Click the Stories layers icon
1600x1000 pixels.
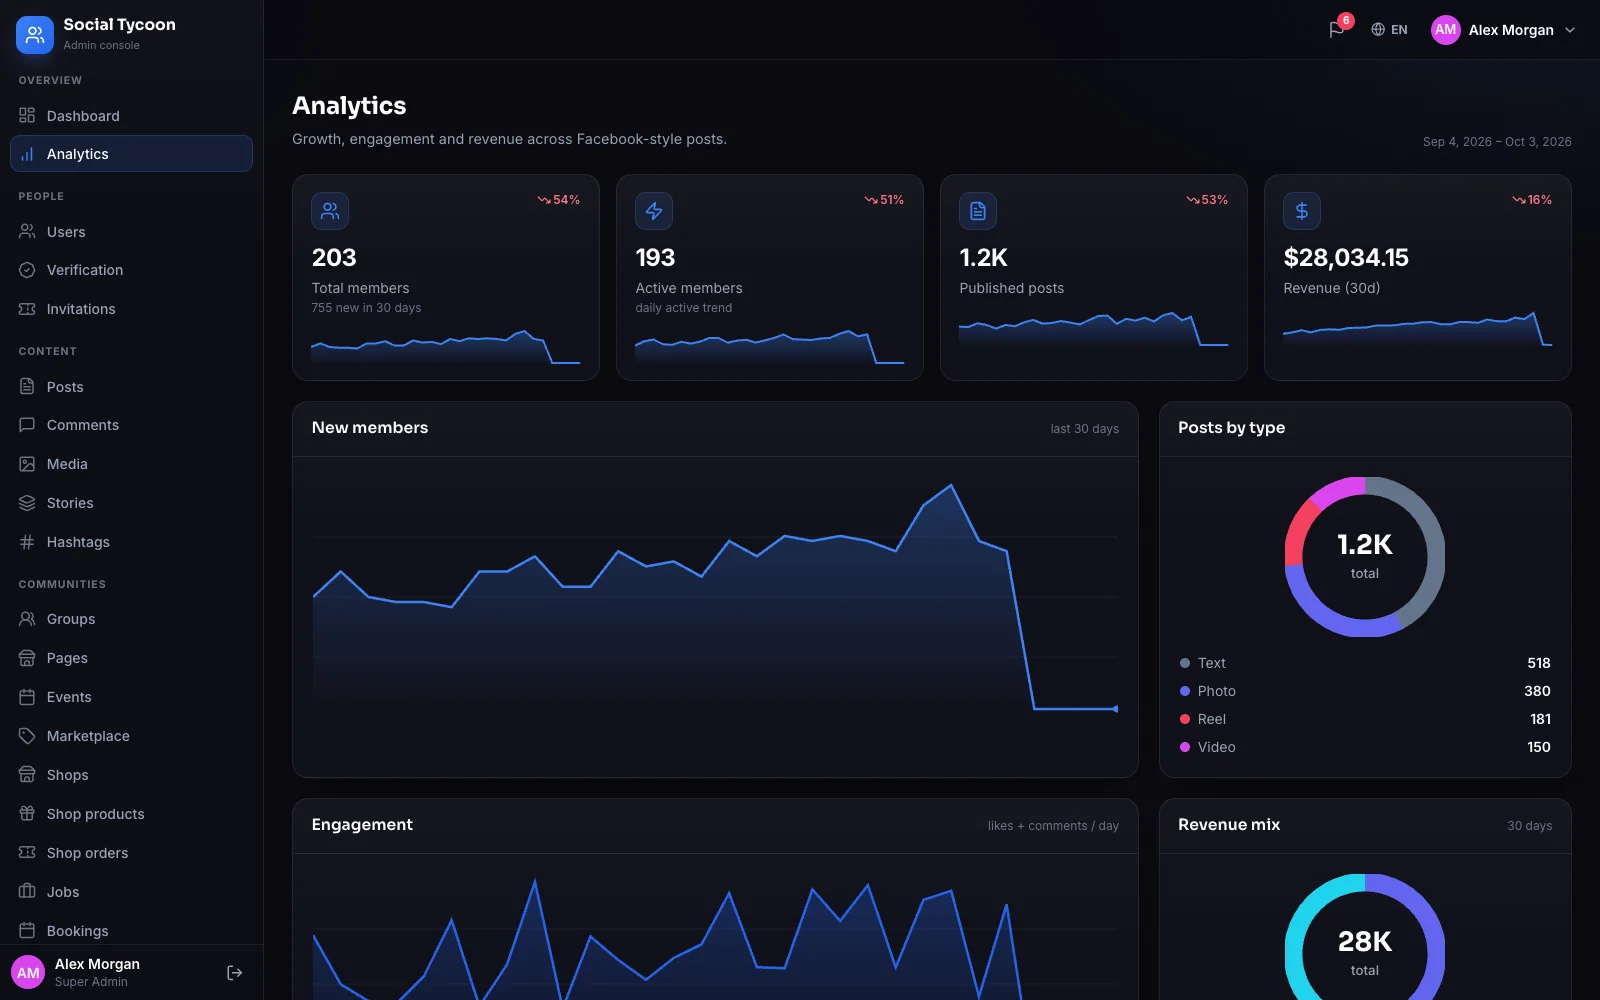pyautogui.click(x=27, y=503)
